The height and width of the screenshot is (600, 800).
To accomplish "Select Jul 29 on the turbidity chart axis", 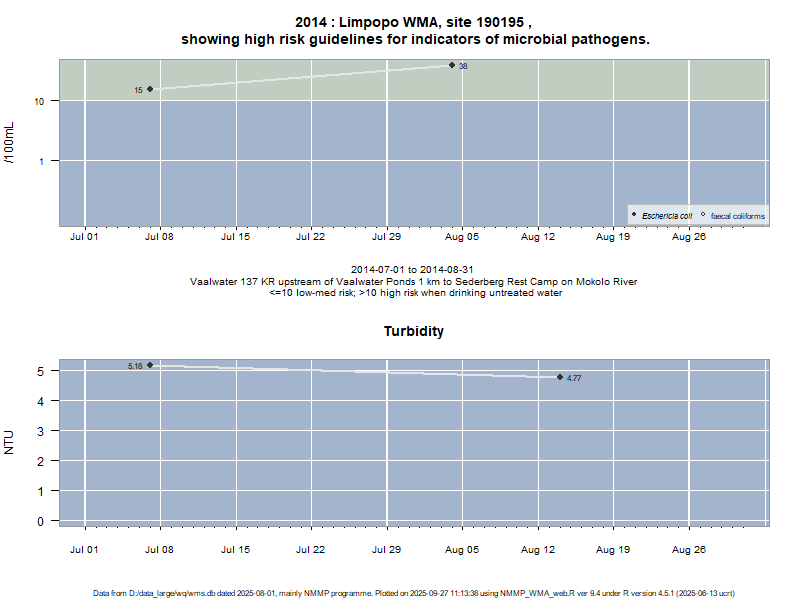I will [x=386, y=549].
